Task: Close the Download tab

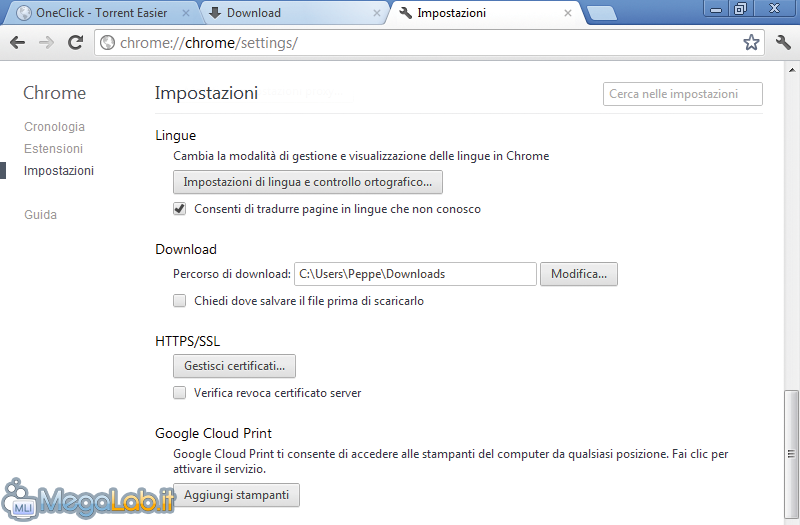Action: pyautogui.click(x=377, y=13)
